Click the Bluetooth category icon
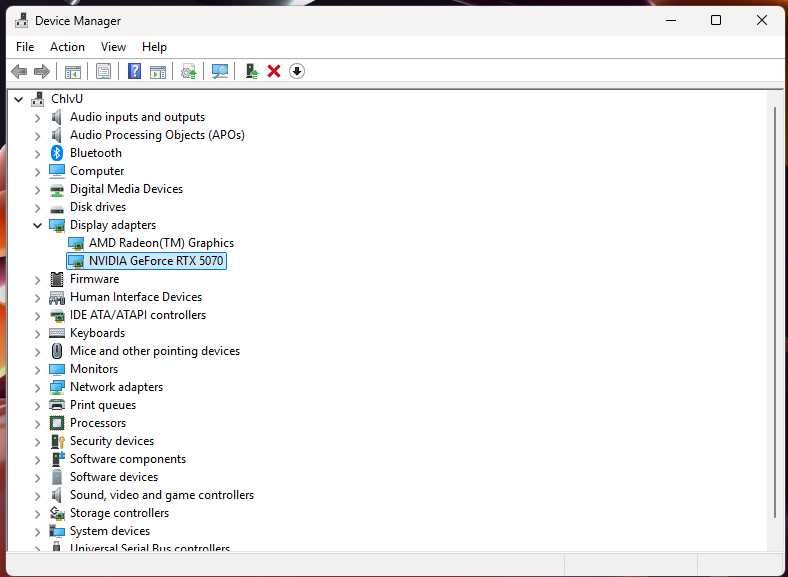The image size is (788, 577). pos(57,153)
